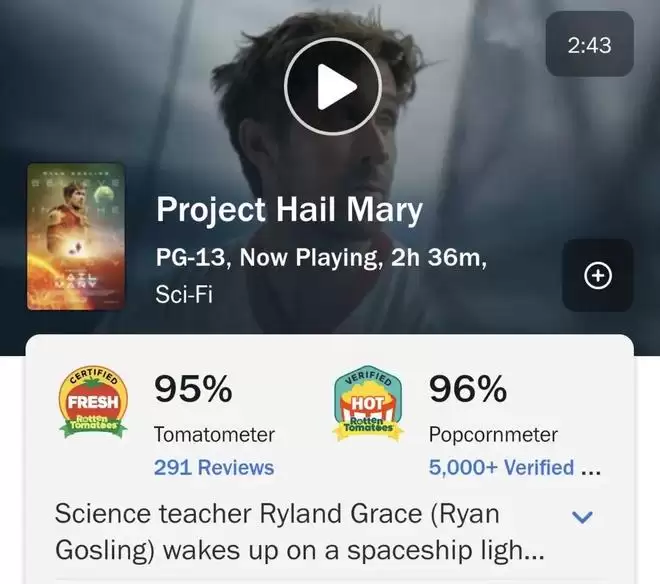
Task: Play the Project Hail Mary trailer
Action: click(333, 87)
